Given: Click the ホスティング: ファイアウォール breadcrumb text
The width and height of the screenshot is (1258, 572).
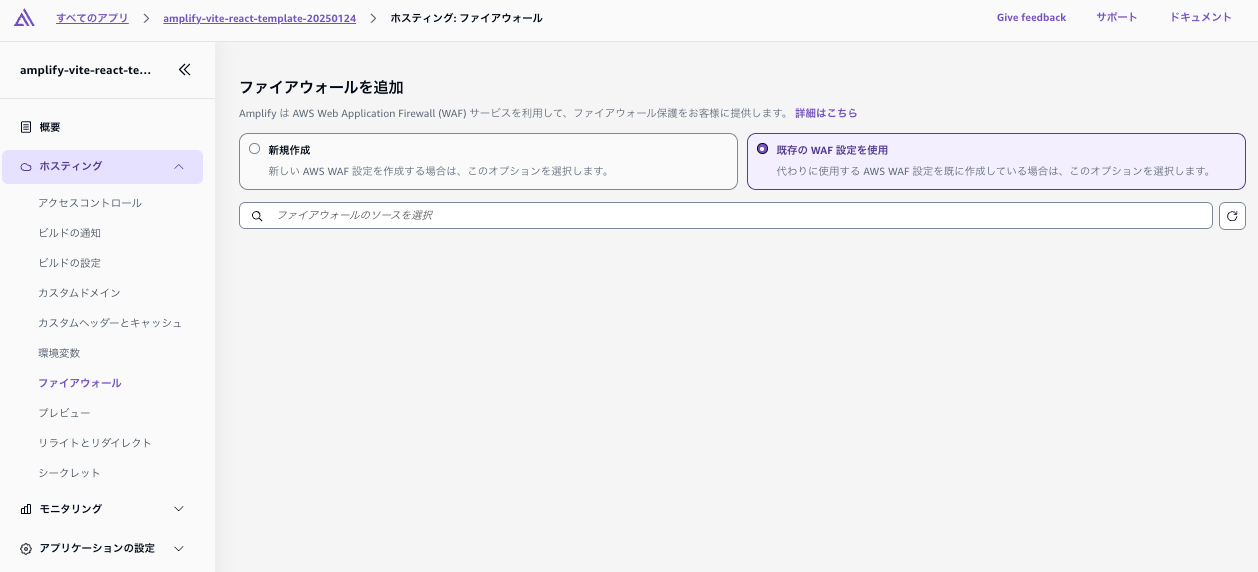Looking at the screenshot, I should pyautogui.click(x=466, y=18).
